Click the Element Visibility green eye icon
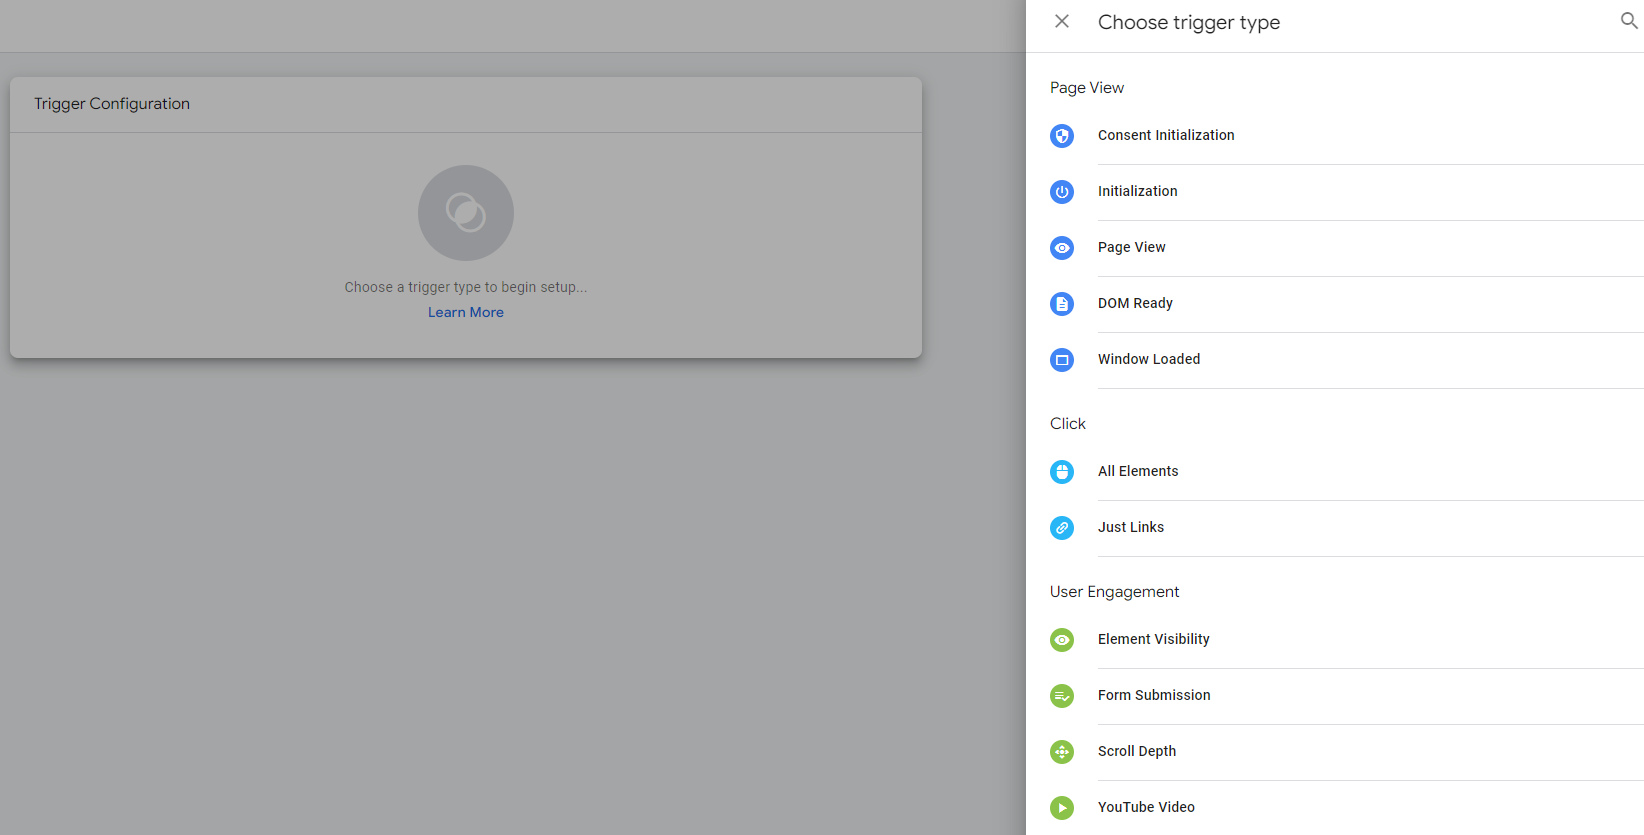 (x=1062, y=640)
